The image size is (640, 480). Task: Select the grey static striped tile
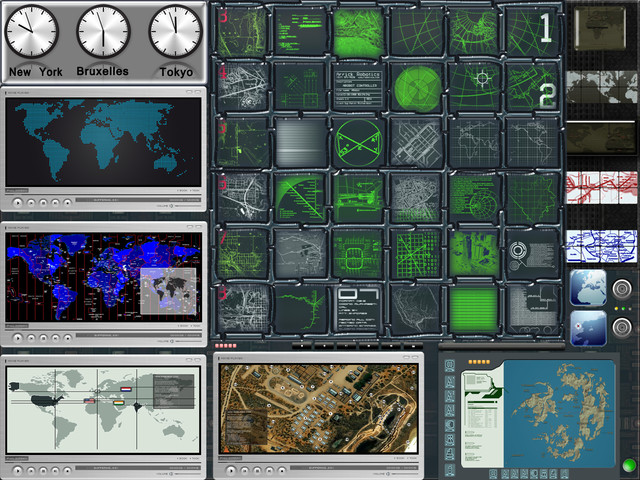tap(300, 142)
